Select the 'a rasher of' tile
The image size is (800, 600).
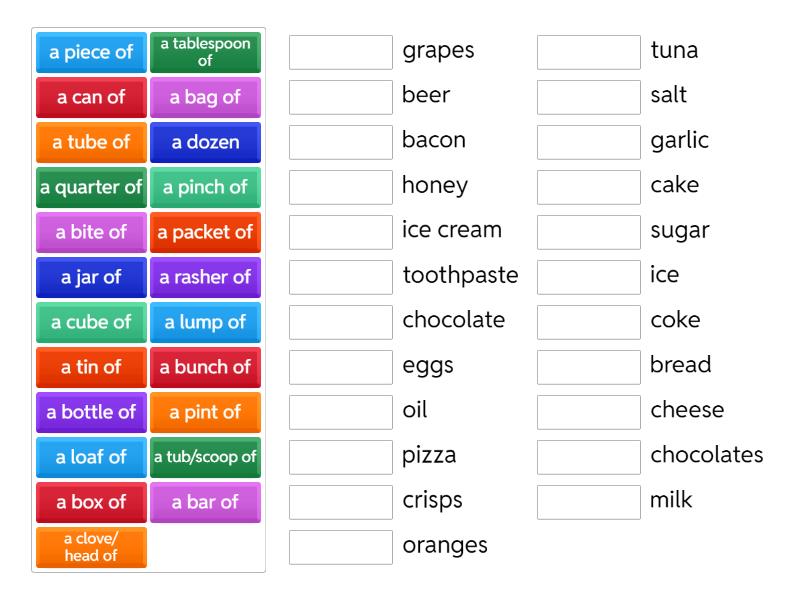tap(205, 278)
